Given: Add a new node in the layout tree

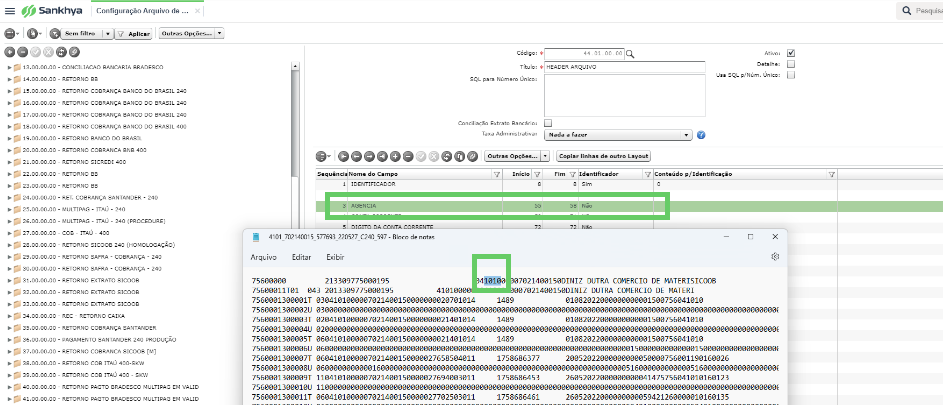Looking at the screenshot, I should pyautogui.click(x=9, y=52).
